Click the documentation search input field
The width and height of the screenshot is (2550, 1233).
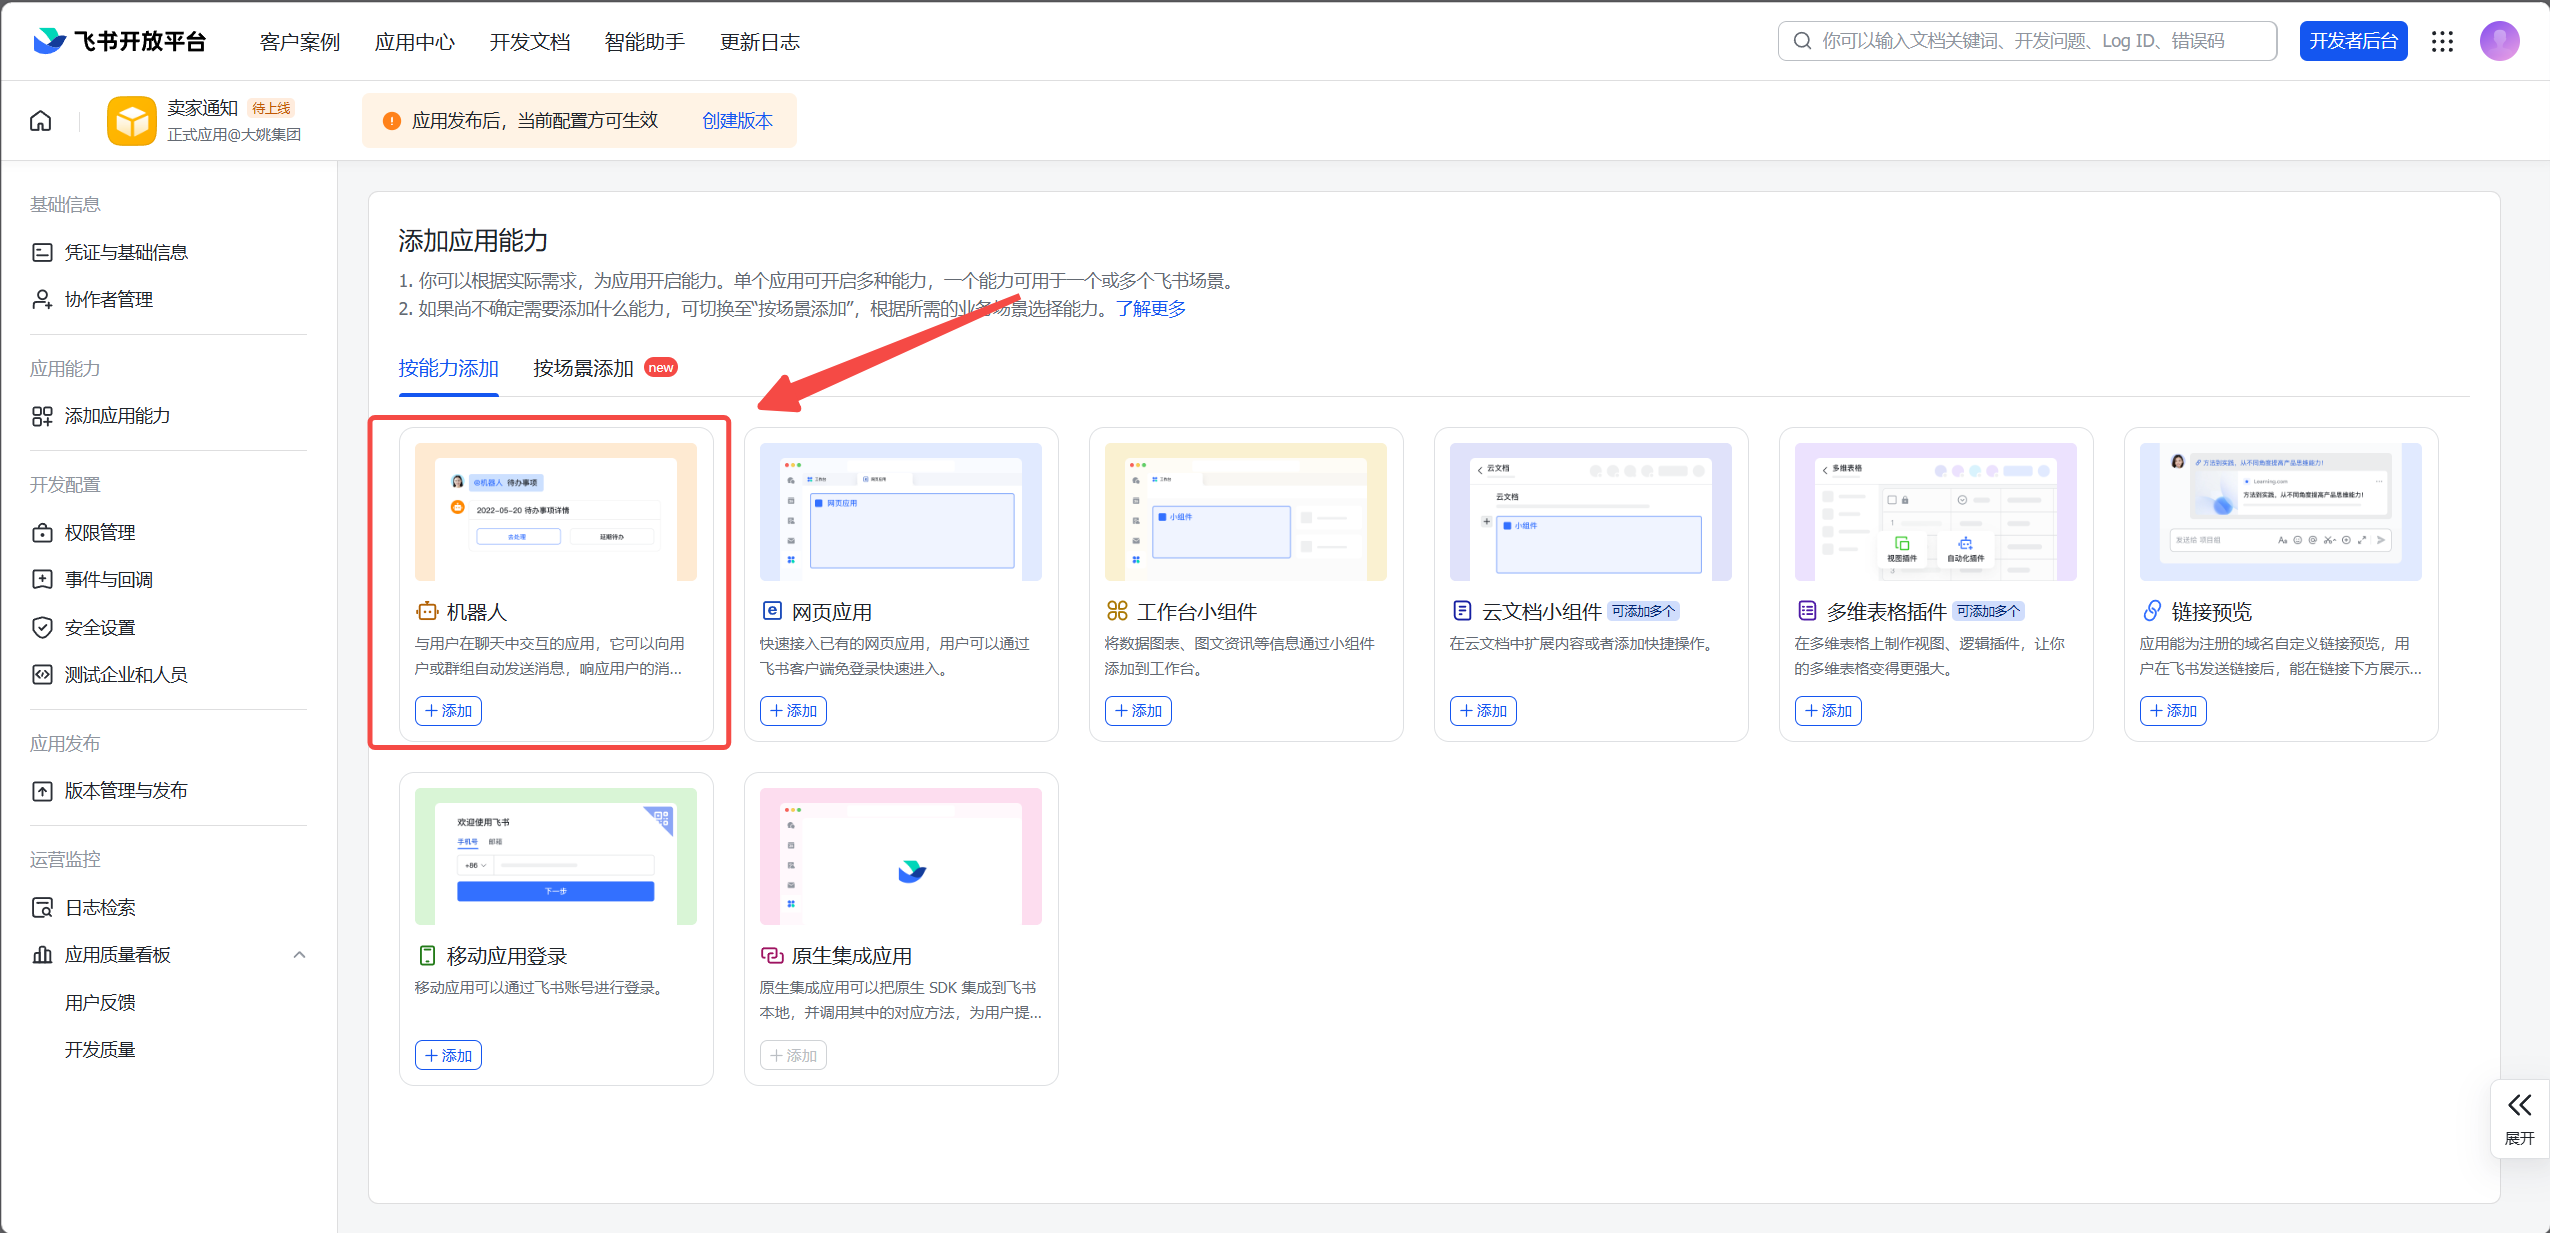2027,41
